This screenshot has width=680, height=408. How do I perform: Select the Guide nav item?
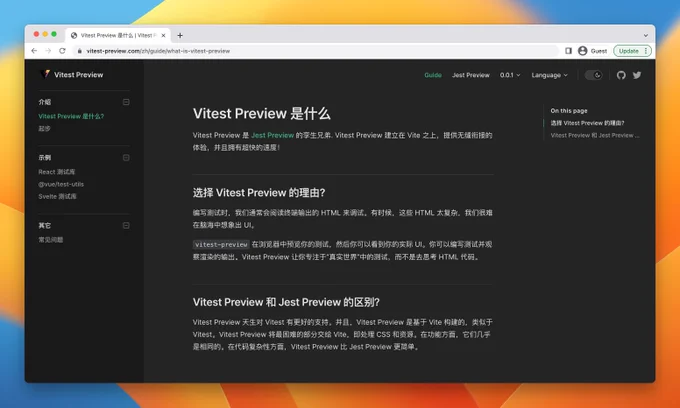coord(433,75)
